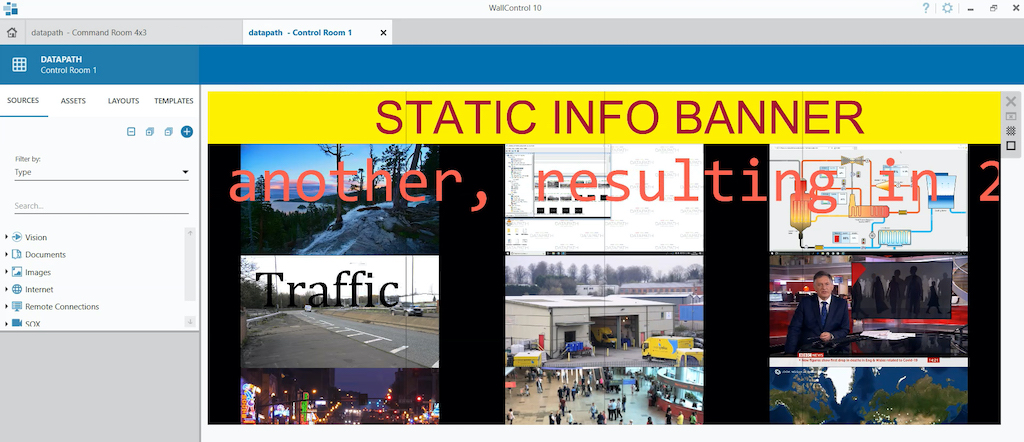The height and width of the screenshot is (442, 1024).
Task: Click the collapse all minus box icon
Action: point(131,132)
